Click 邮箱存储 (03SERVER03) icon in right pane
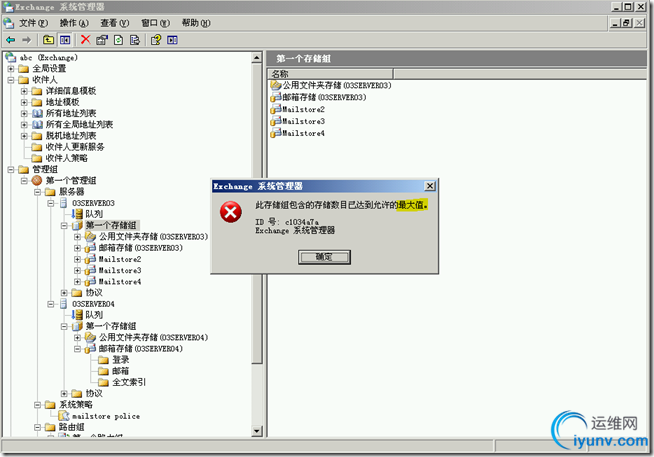This screenshot has height=457, width=654. (276, 97)
